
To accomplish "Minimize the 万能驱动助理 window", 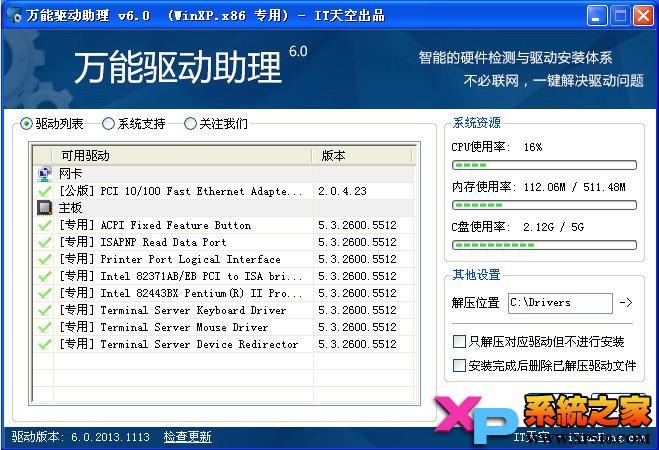I will (x=597, y=16).
